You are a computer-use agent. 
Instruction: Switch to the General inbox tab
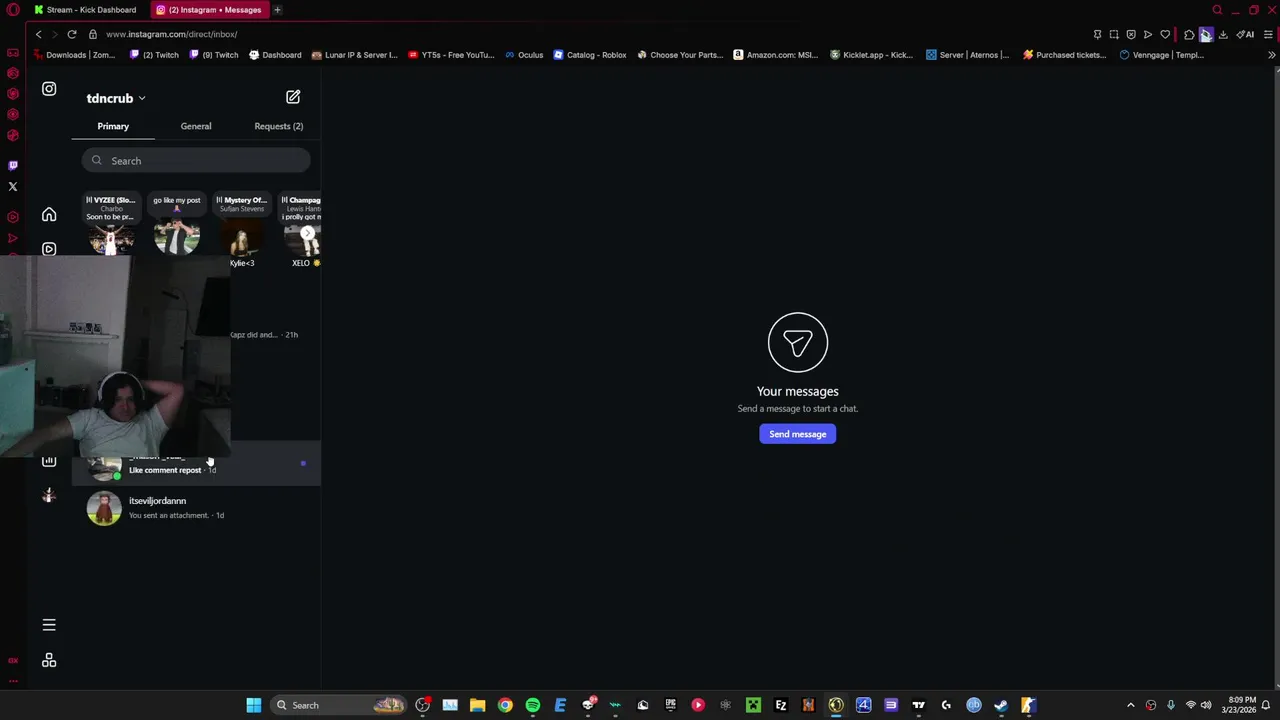pos(196,126)
